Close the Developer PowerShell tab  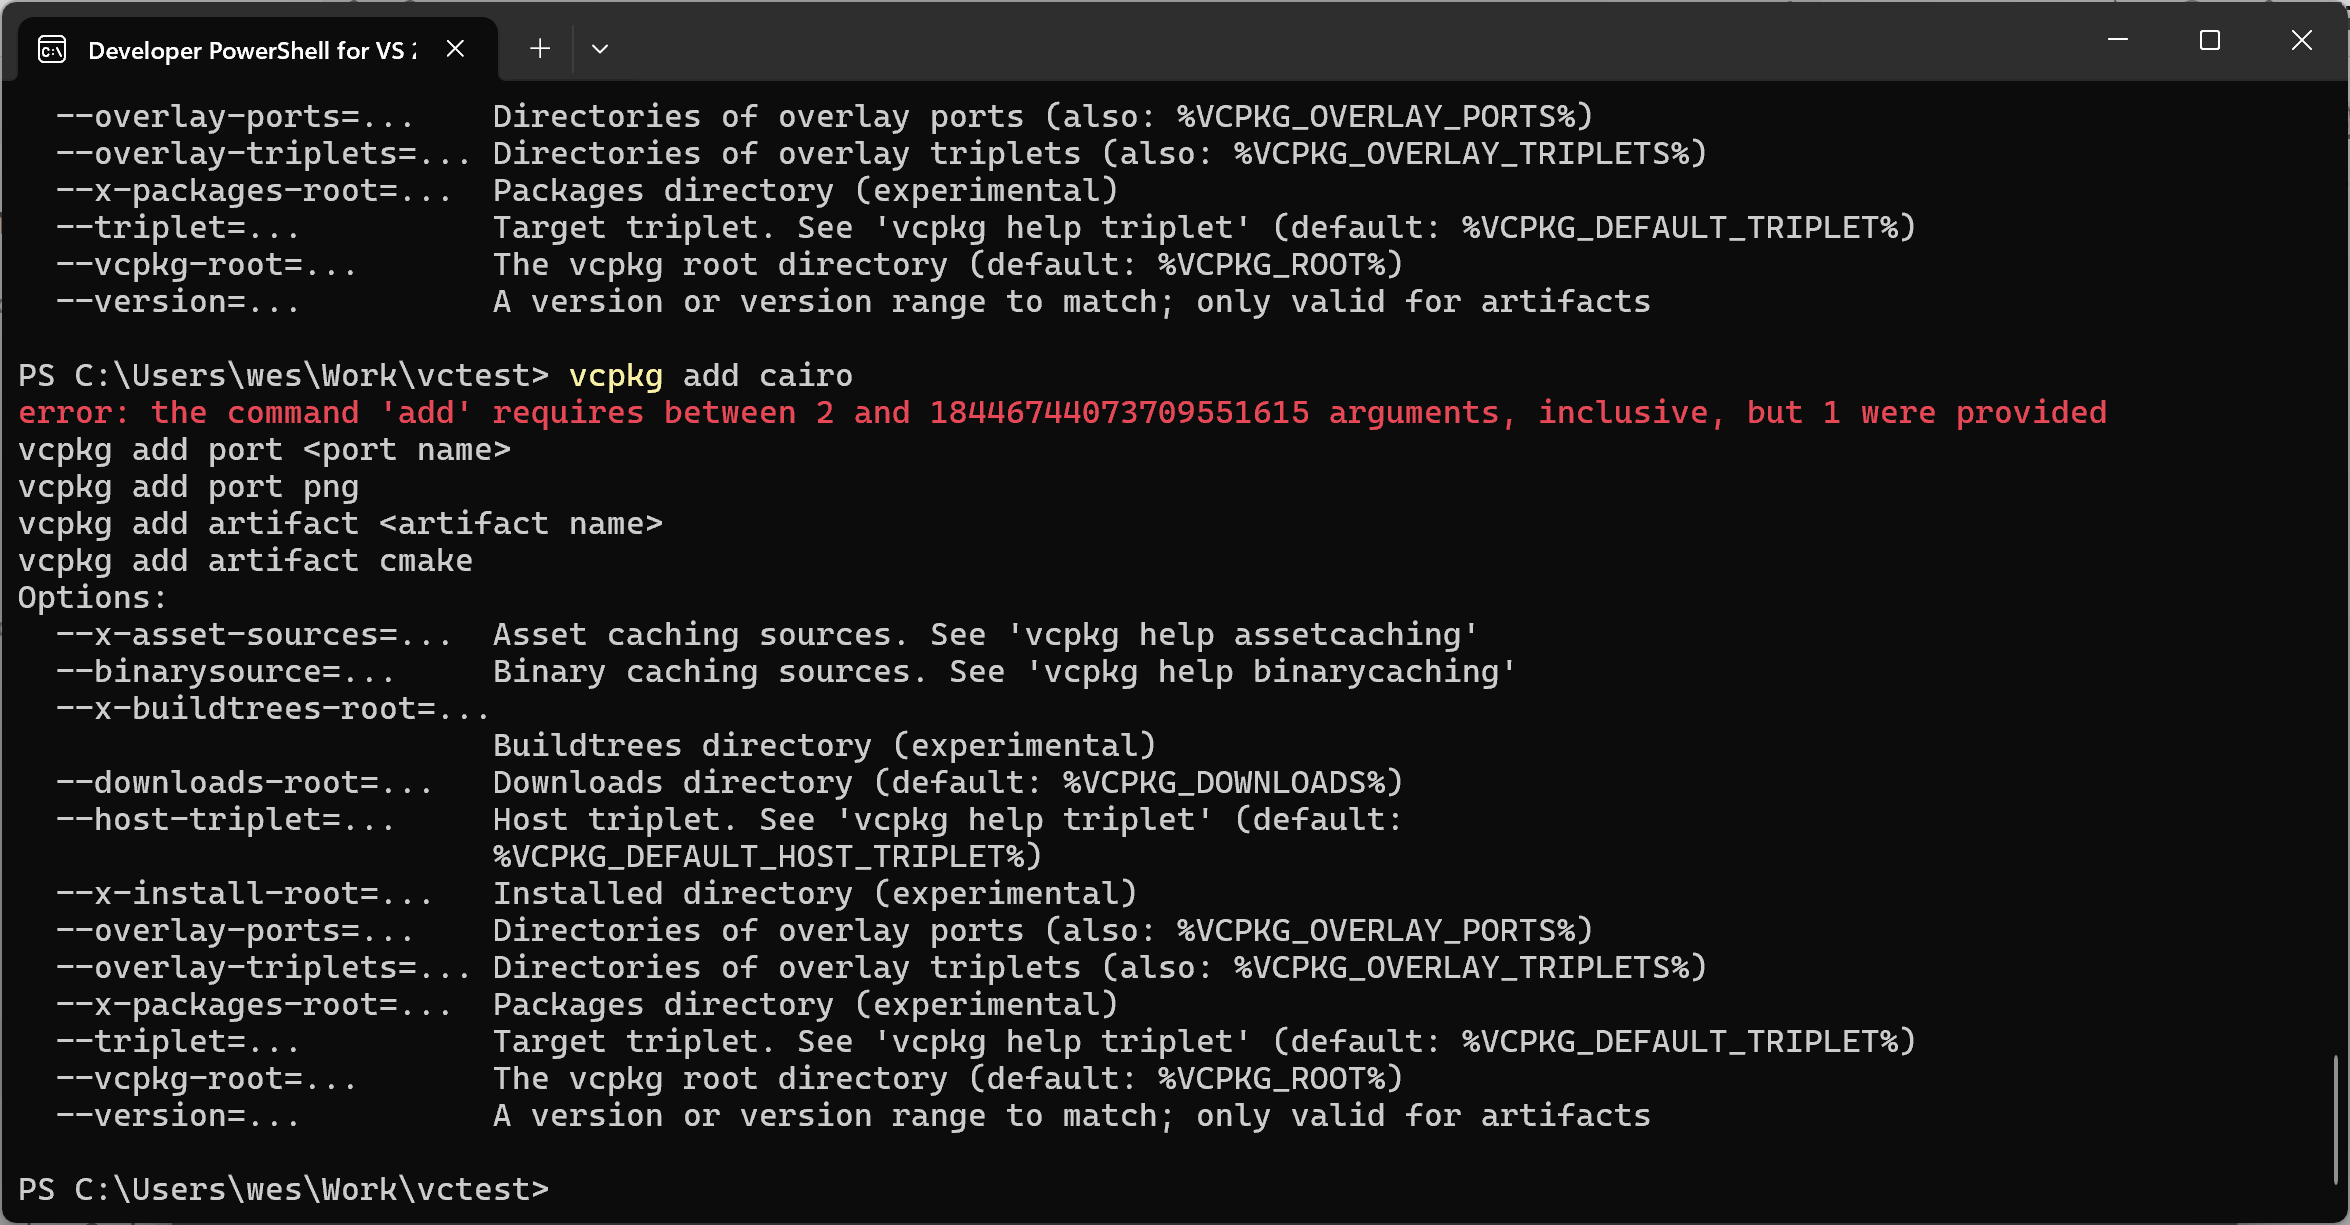tap(455, 49)
